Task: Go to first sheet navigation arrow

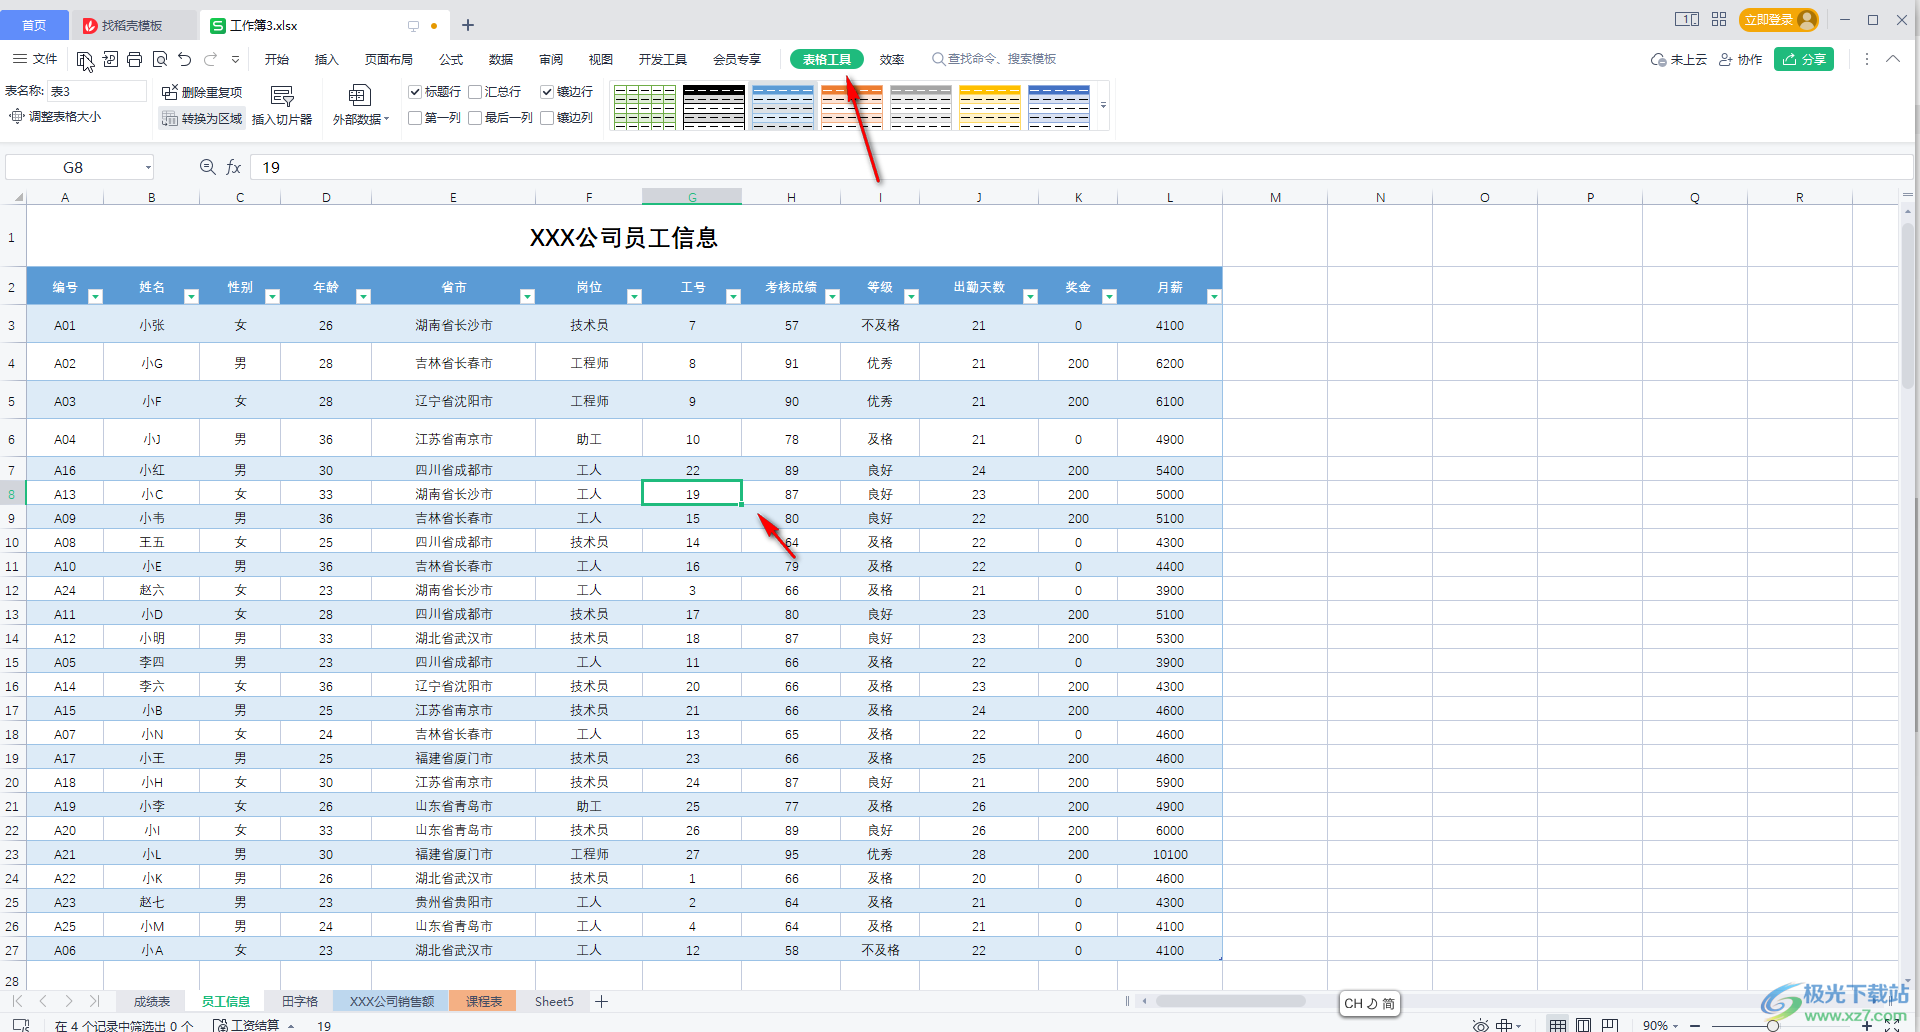Action: pyautogui.click(x=17, y=1001)
